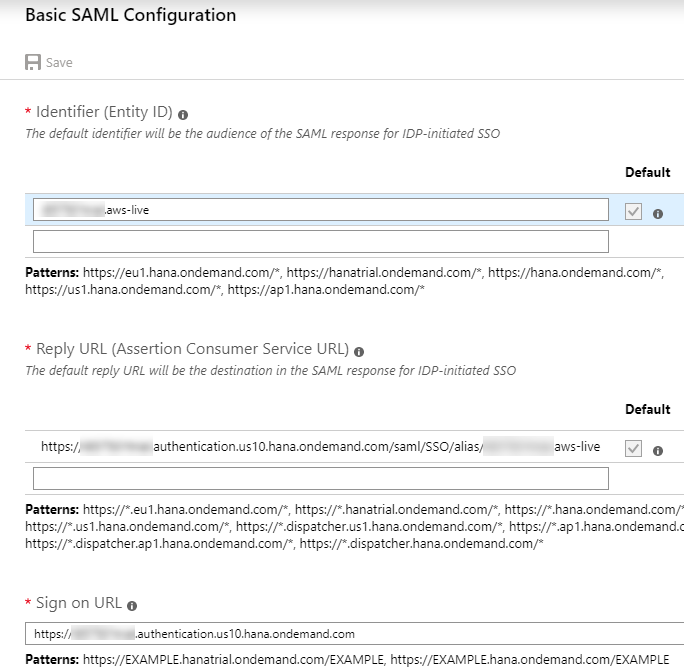Click the empty Reply URL input field
The height and width of the screenshot is (670, 684).
point(320,478)
